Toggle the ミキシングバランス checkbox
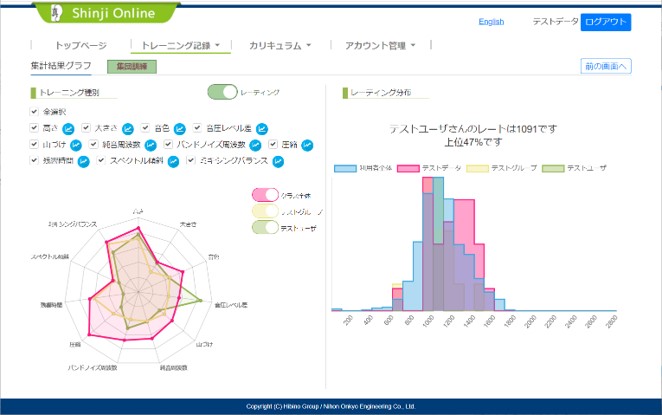 191,160
